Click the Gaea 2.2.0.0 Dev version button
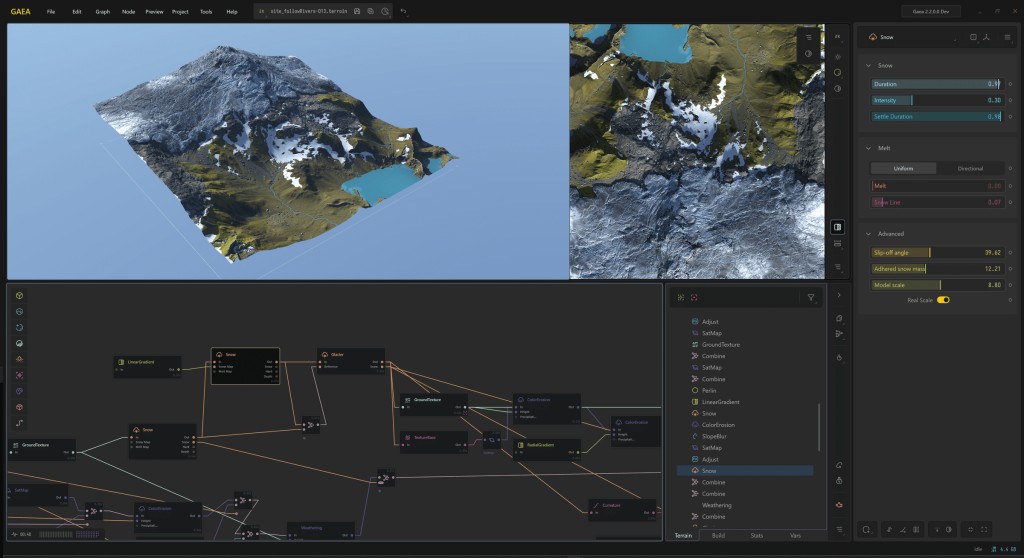This screenshot has height=558, width=1024. pos(931,11)
